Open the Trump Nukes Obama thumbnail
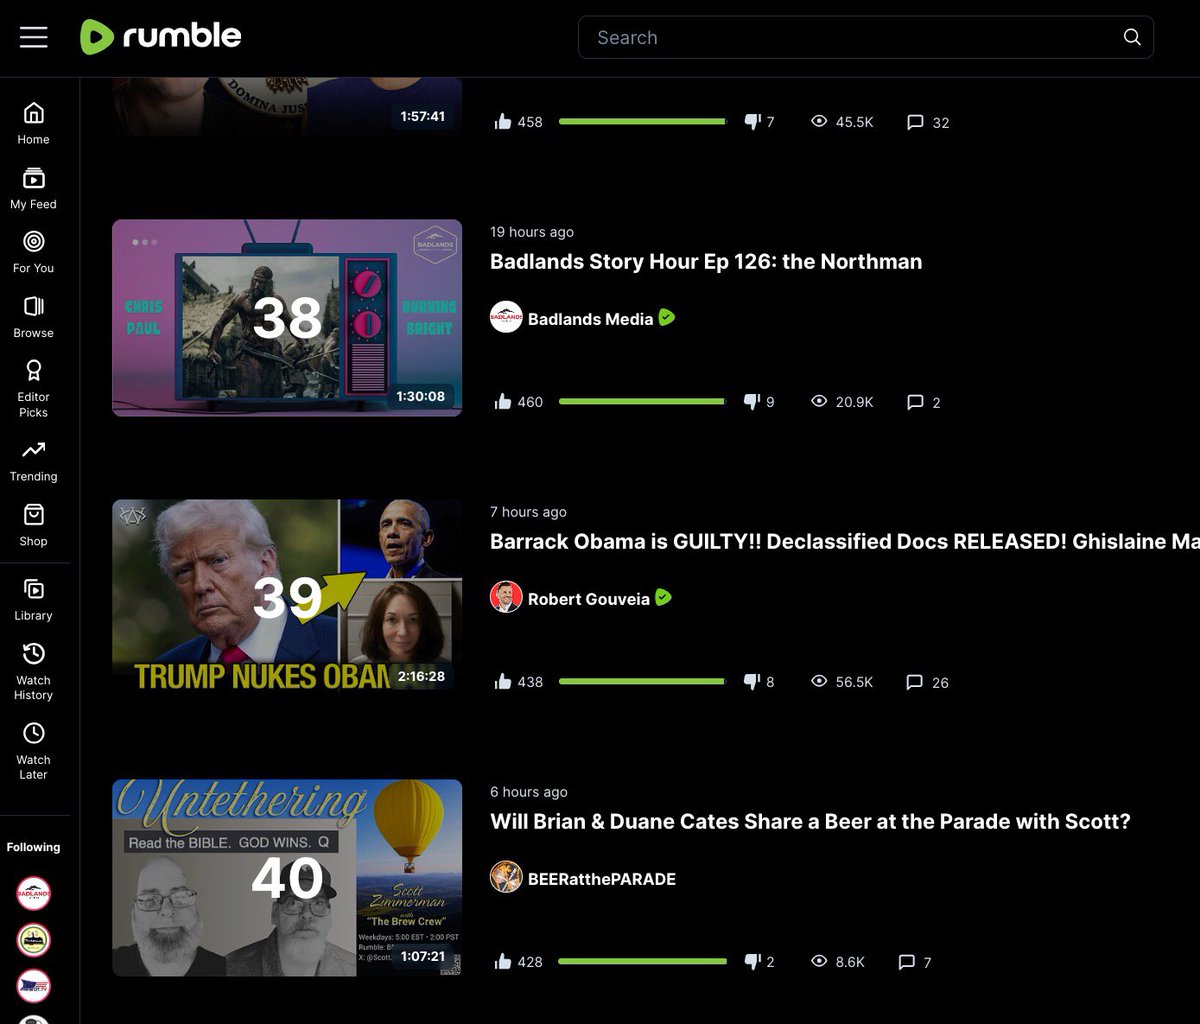 287,598
